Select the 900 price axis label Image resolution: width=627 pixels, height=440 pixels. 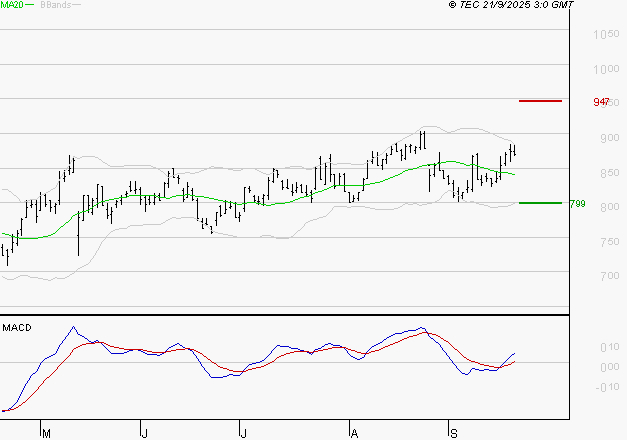tap(605, 139)
